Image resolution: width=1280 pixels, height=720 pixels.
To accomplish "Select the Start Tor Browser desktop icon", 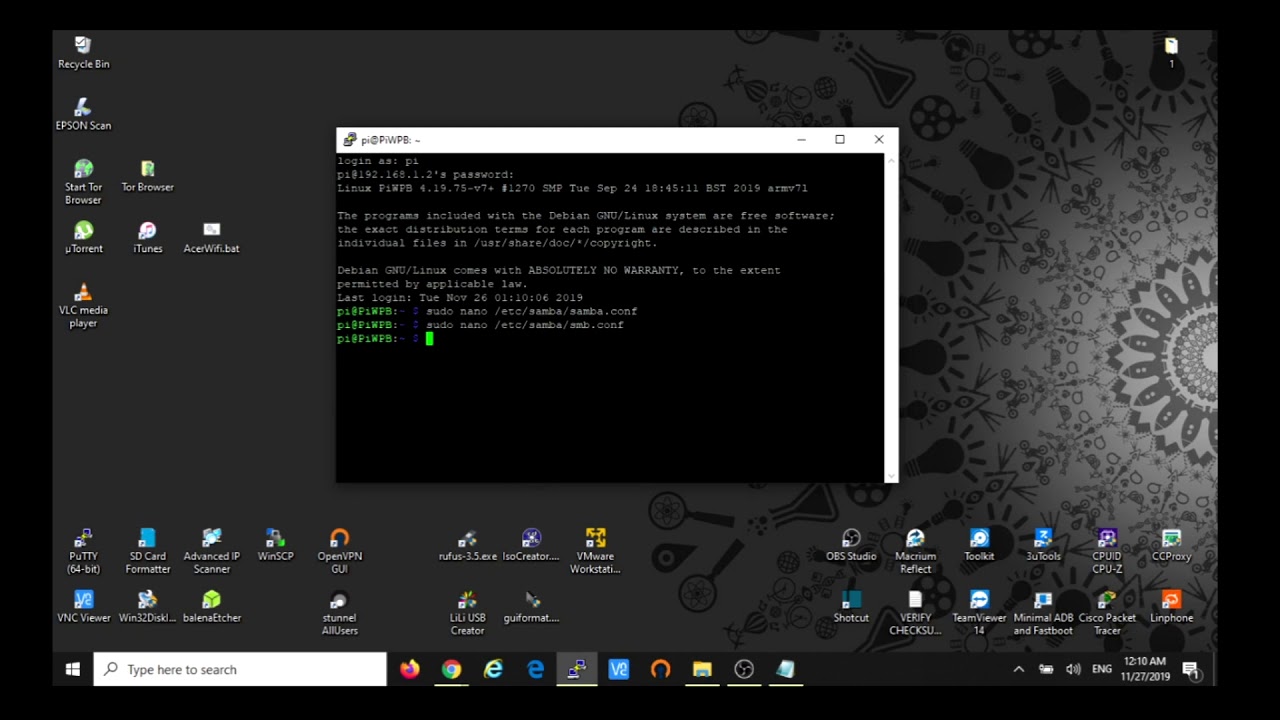I will click(83, 182).
